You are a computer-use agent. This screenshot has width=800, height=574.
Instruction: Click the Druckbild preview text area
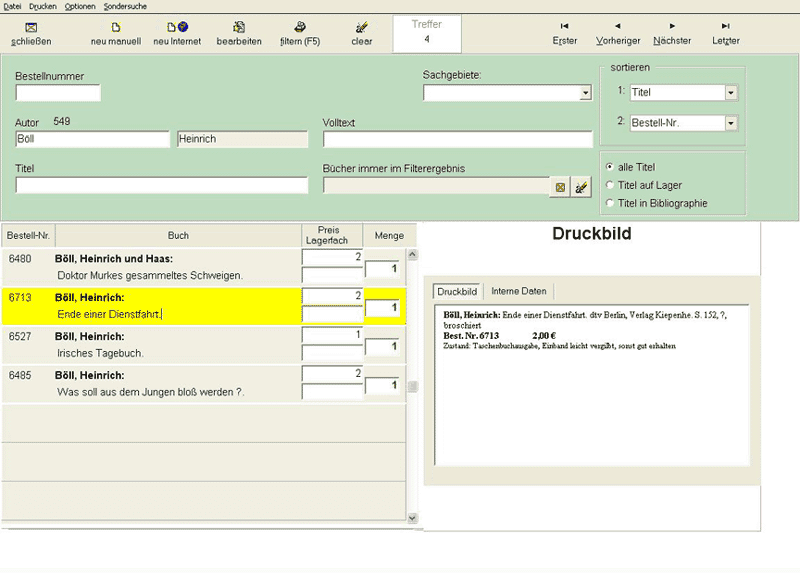(x=592, y=385)
